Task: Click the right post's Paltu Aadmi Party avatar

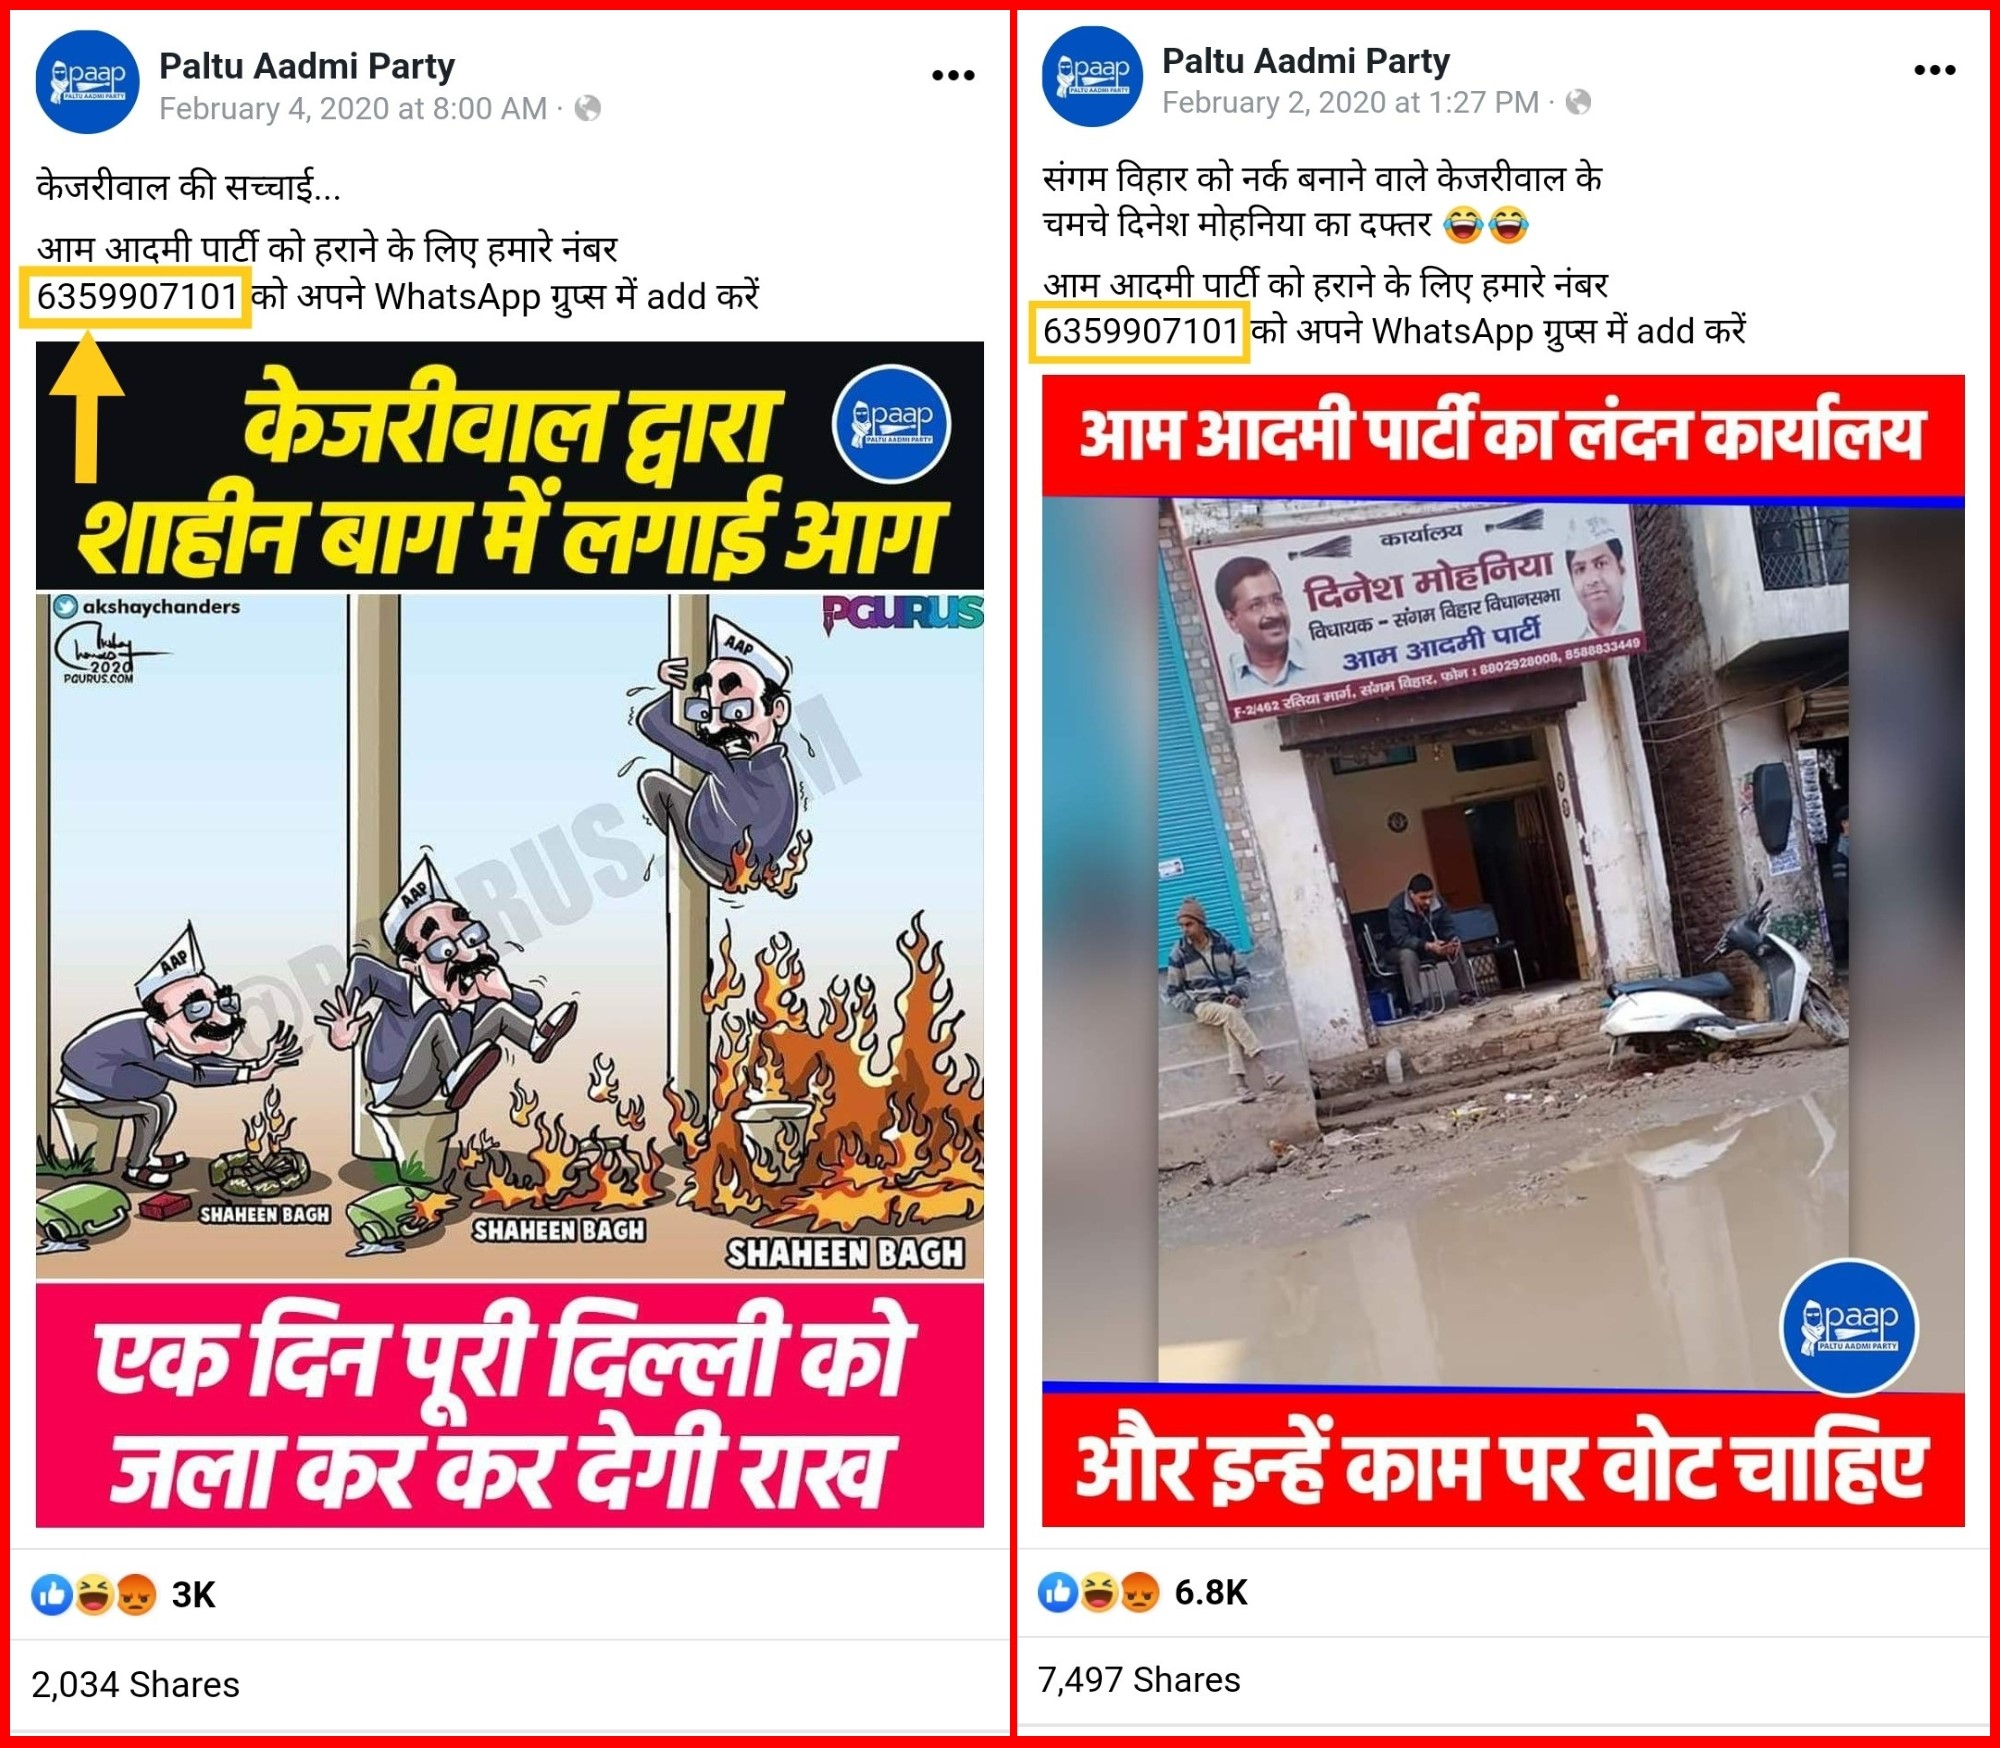Action: click(1092, 77)
